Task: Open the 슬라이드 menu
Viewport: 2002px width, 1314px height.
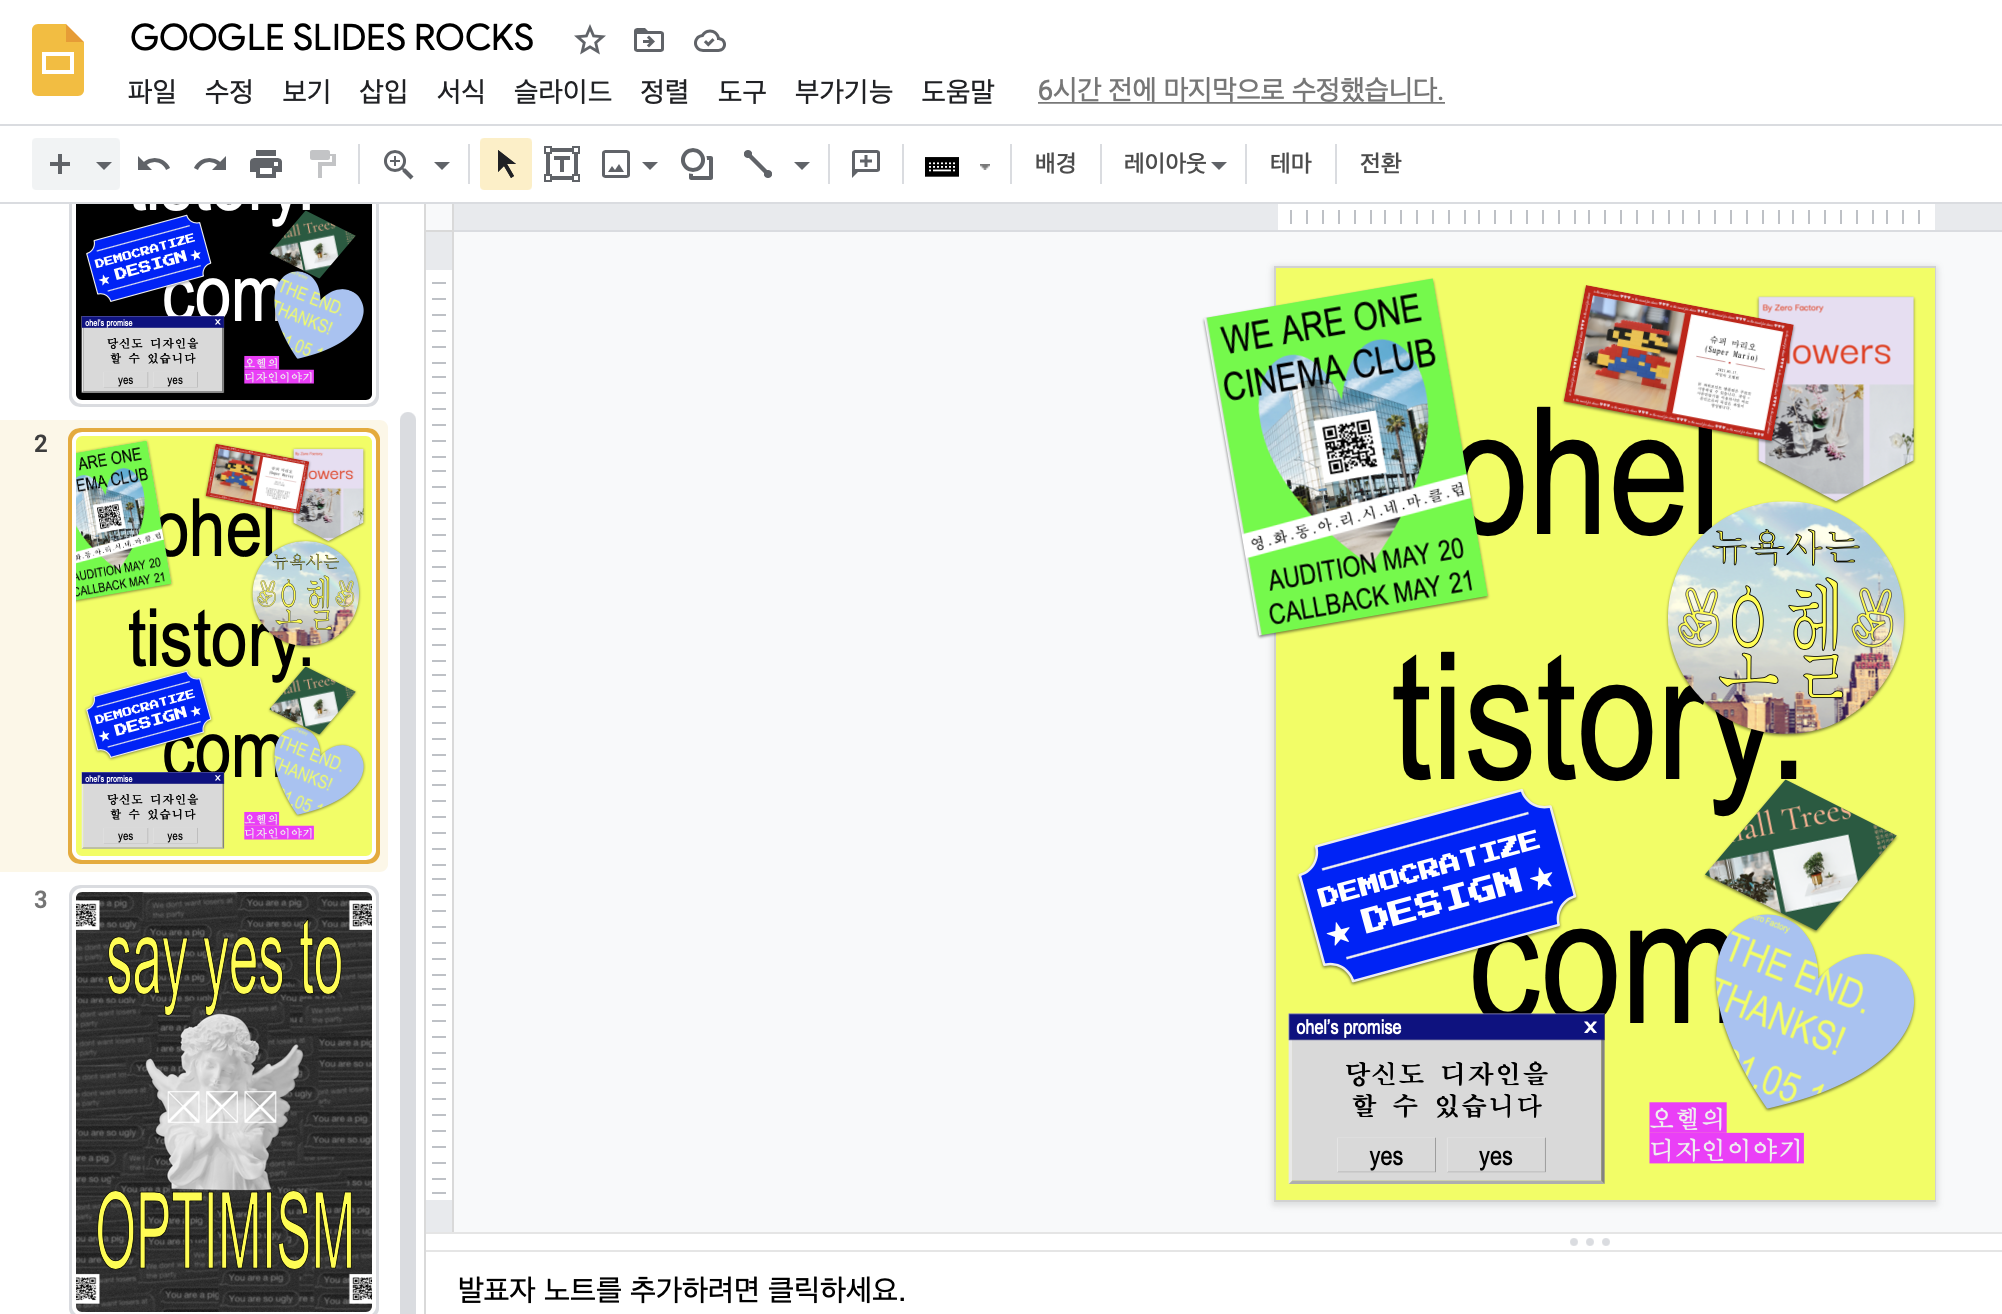Action: pos(562,91)
